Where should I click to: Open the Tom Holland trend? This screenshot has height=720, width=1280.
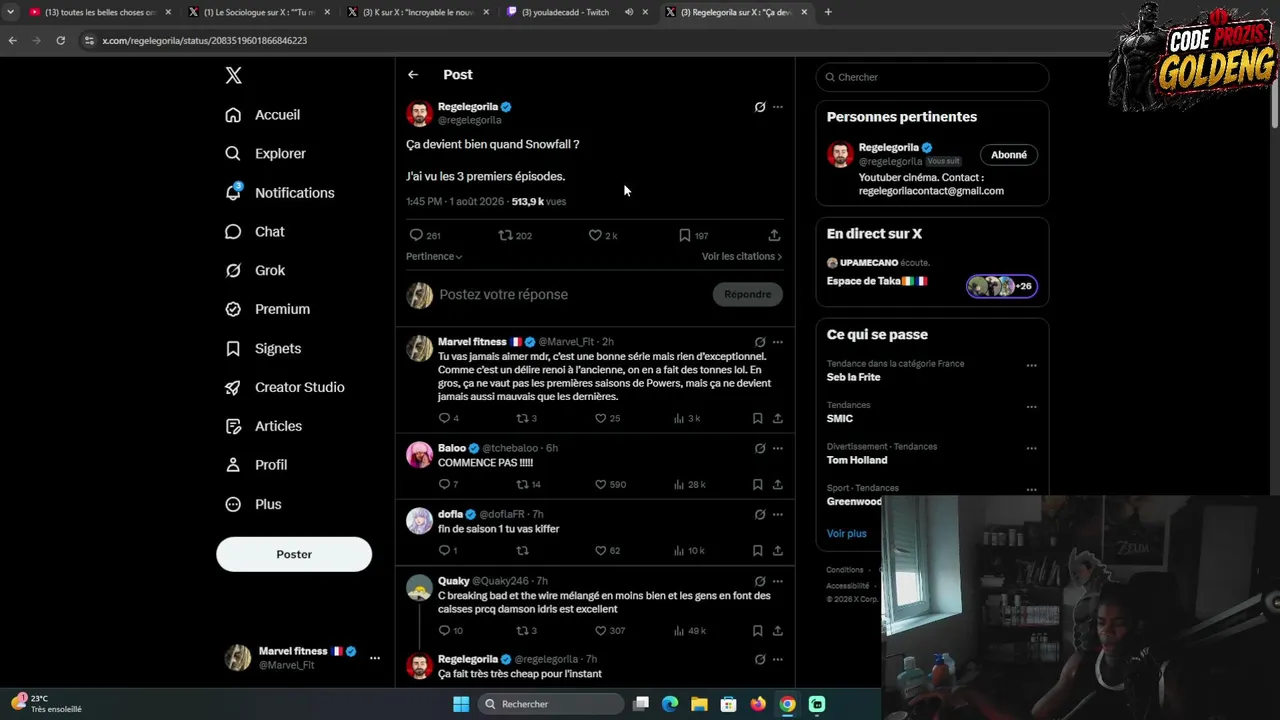pyautogui.click(x=857, y=460)
